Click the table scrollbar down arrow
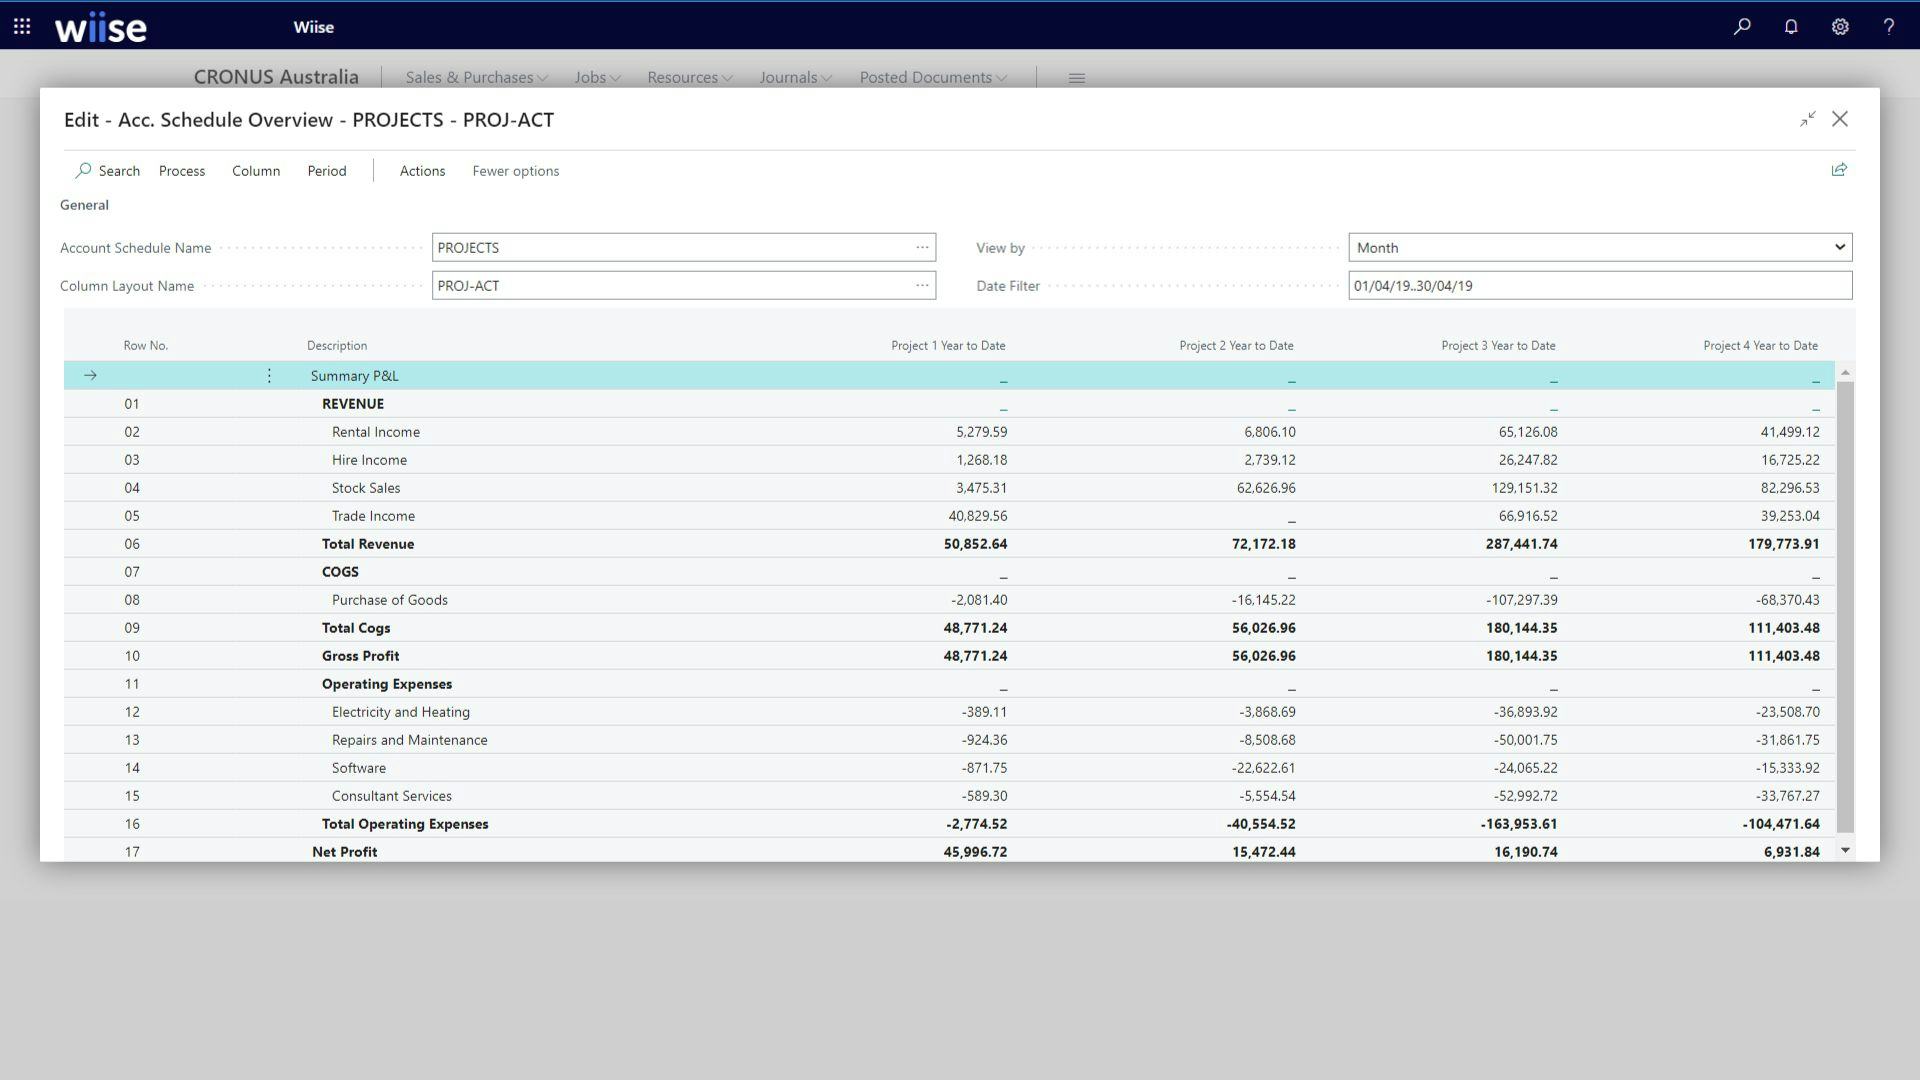 (x=1844, y=851)
